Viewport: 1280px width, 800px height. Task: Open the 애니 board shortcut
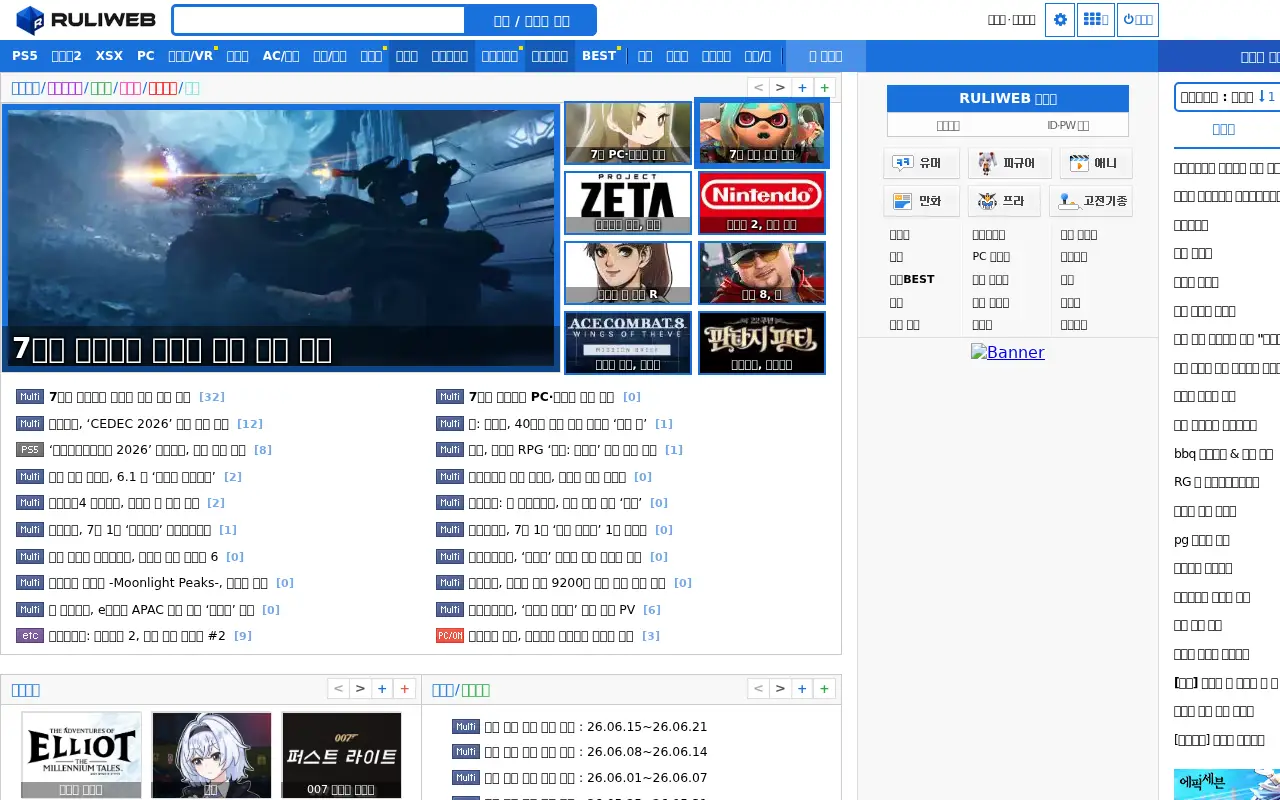(x=1095, y=163)
